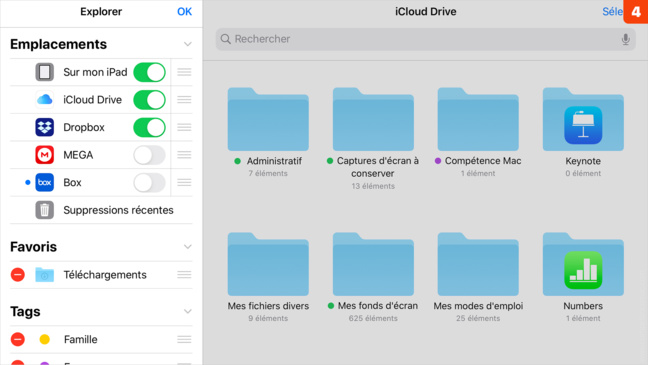Click the reorder handle for Famille tag
The width and height of the screenshot is (648, 365).
(x=184, y=339)
